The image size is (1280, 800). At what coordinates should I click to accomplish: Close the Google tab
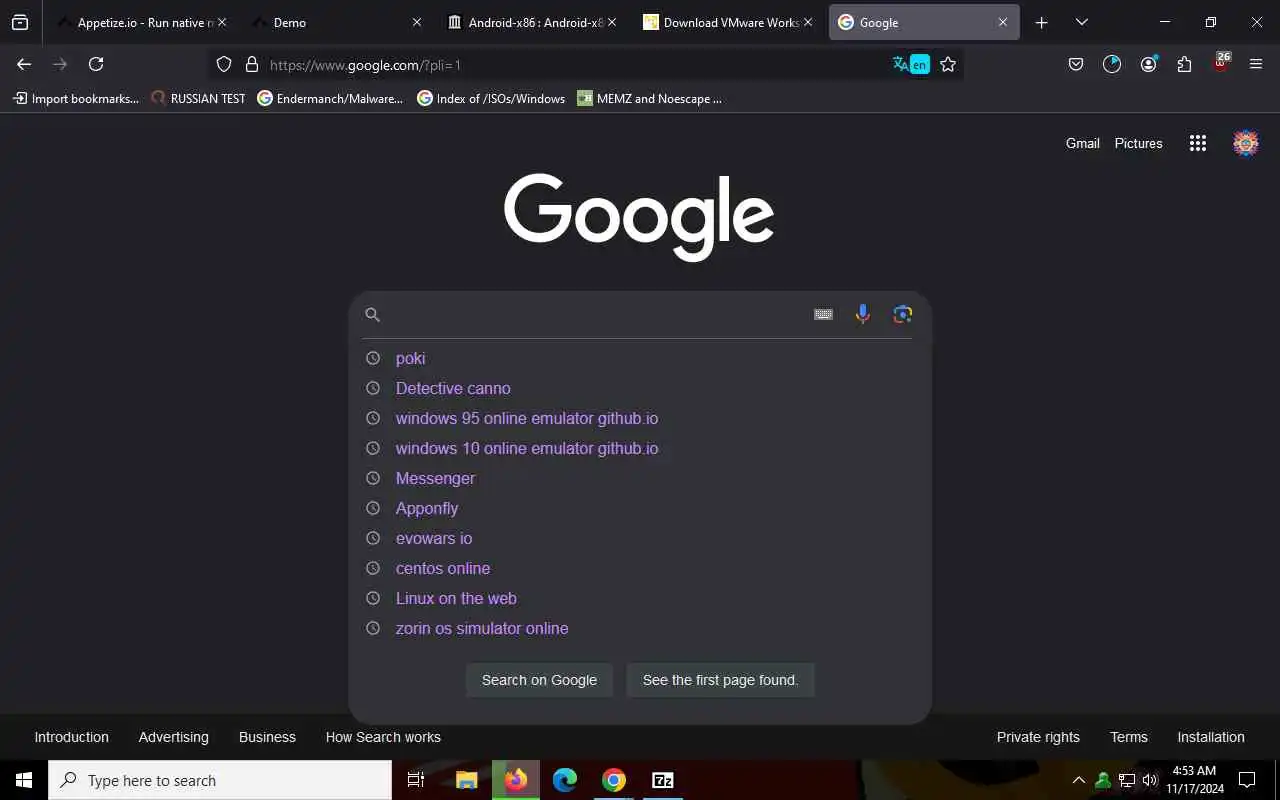coord(1003,22)
